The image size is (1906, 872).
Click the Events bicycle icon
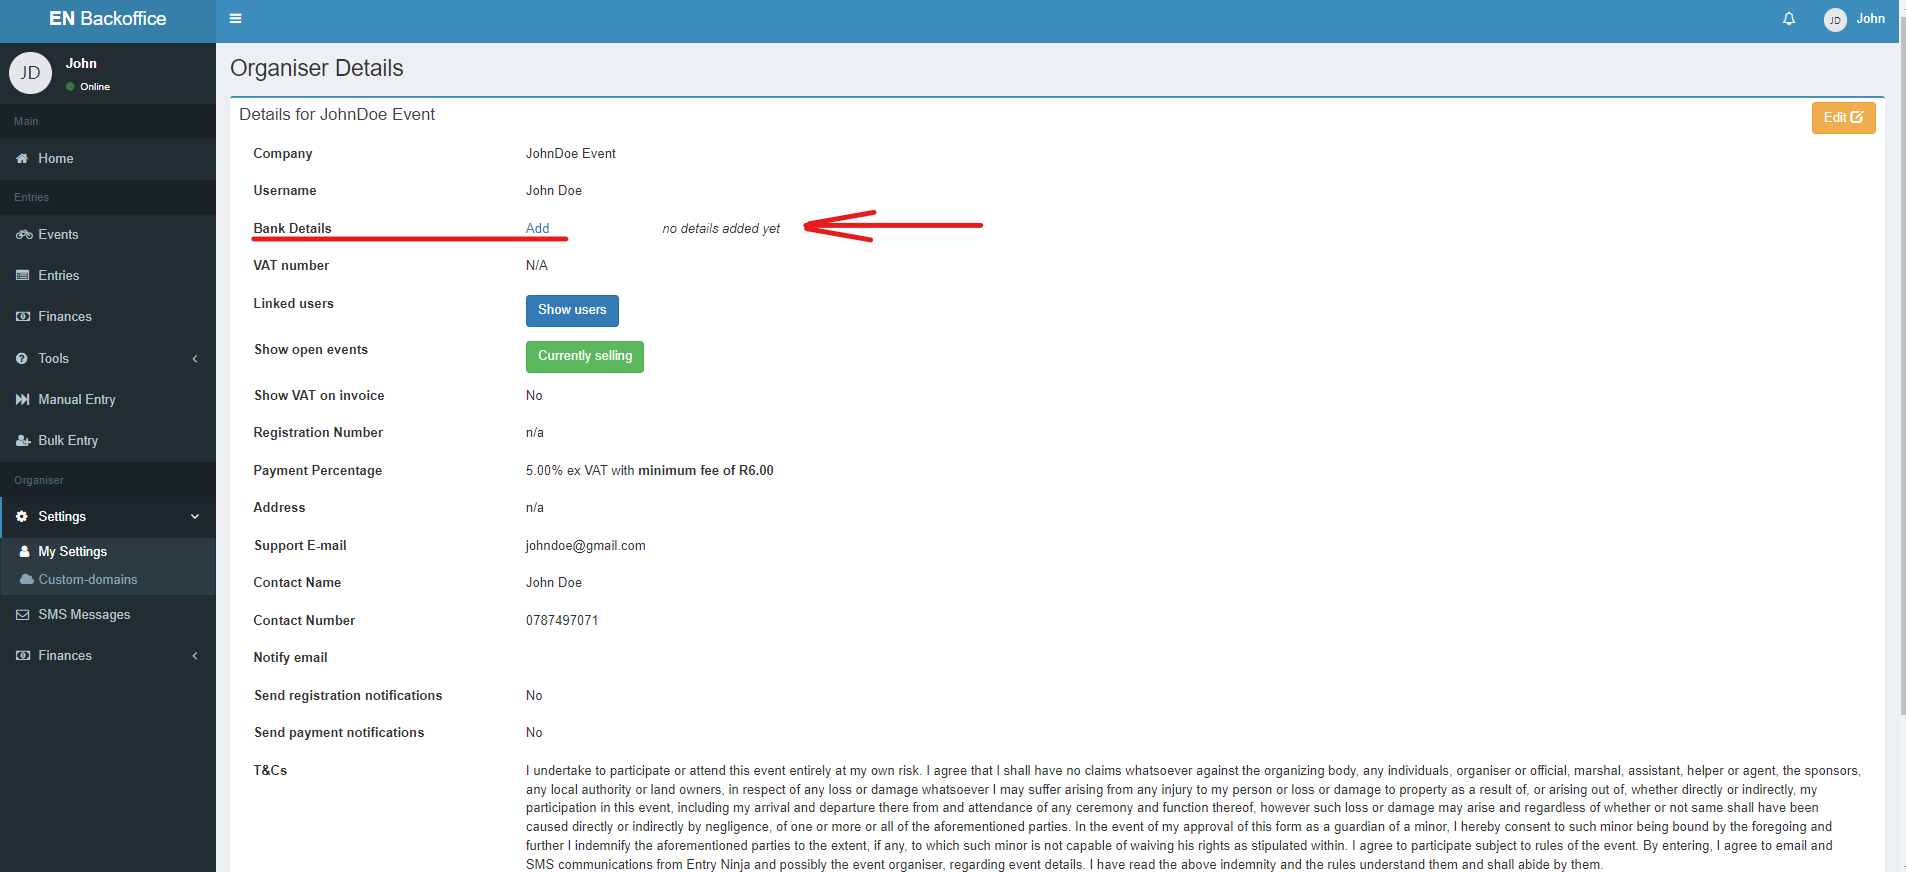click(24, 235)
